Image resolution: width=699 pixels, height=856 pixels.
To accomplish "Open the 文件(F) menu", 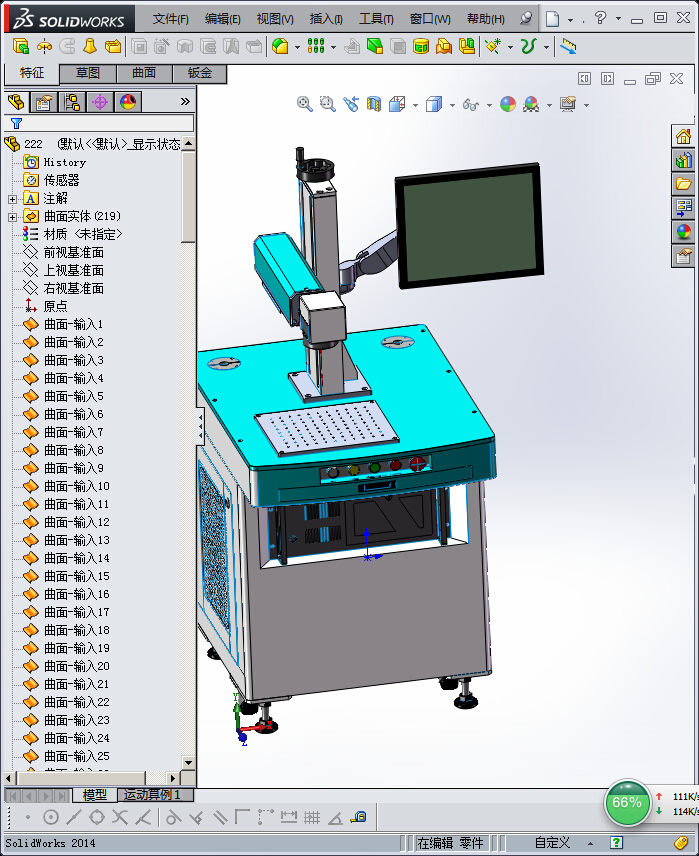I will tap(170, 19).
